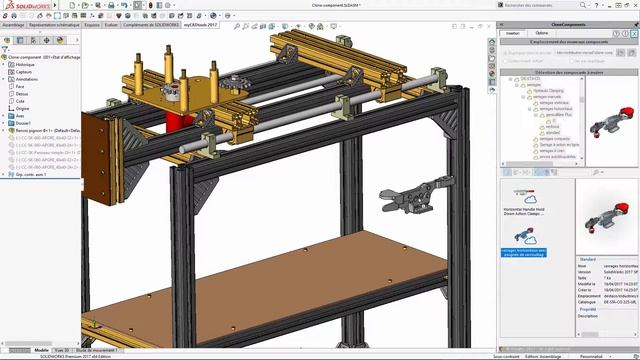Undo the last action with the Undo icon
The width and height of the screenshot is (640, 360).
[x=124, y=5]
